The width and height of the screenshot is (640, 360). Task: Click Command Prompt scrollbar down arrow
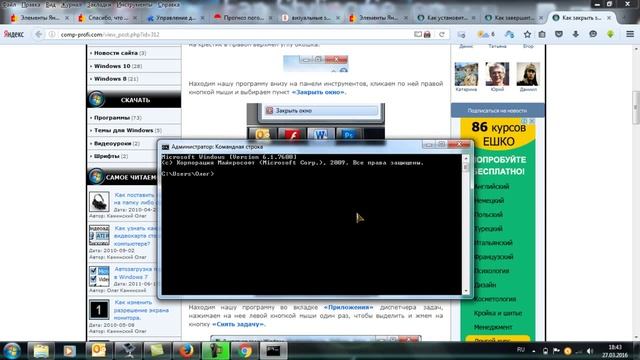466,291
